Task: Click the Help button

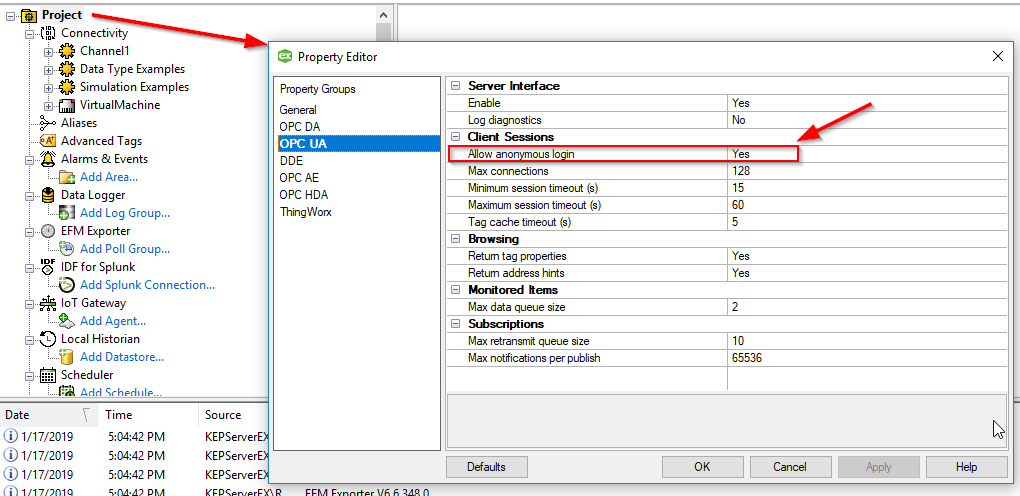Action: point(967,467)
